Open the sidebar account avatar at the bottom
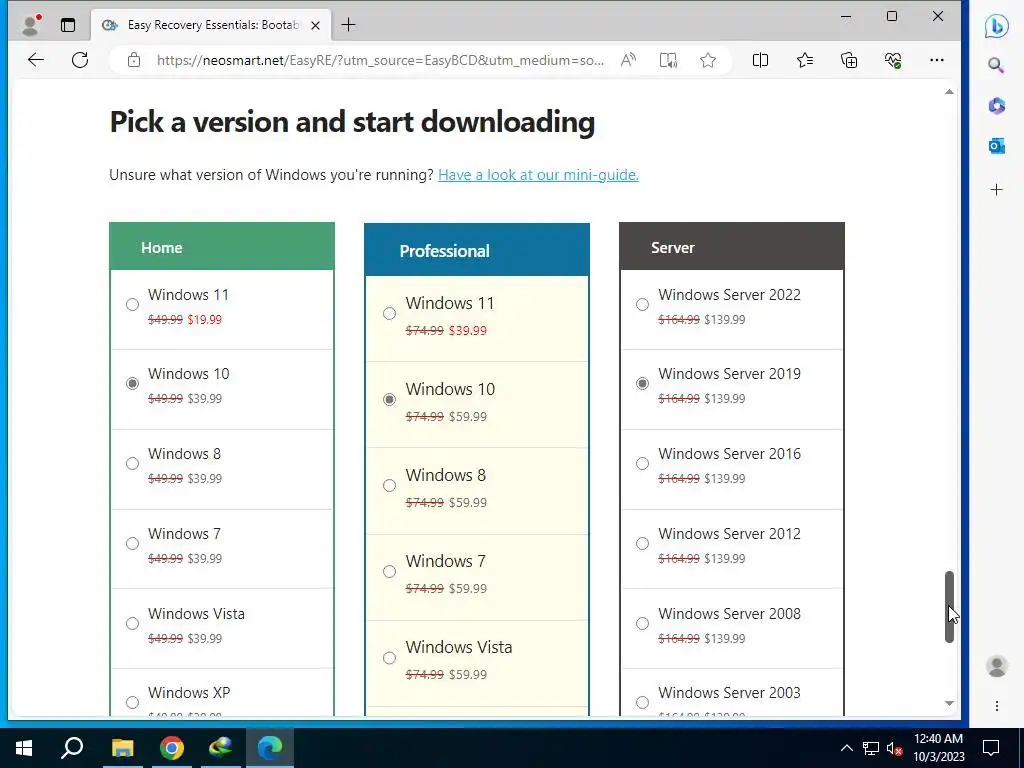This screenshot has height=768, width=1024. (997, 667)
